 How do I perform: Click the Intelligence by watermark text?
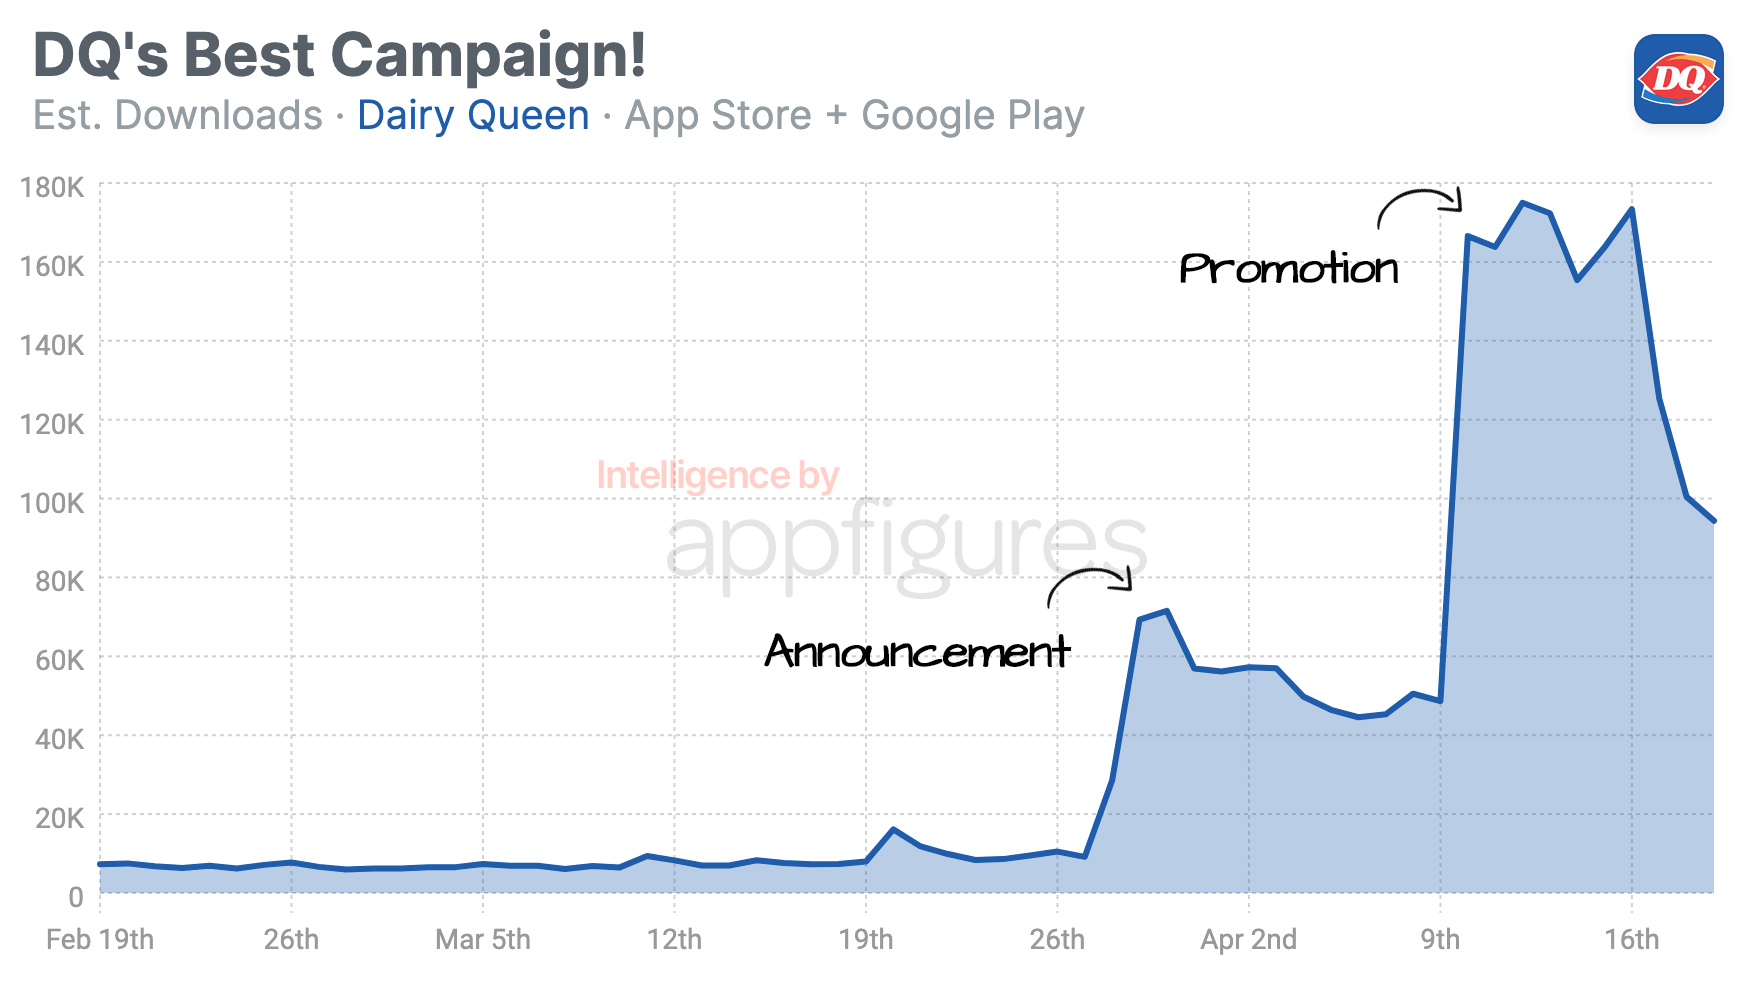(717, 475)
